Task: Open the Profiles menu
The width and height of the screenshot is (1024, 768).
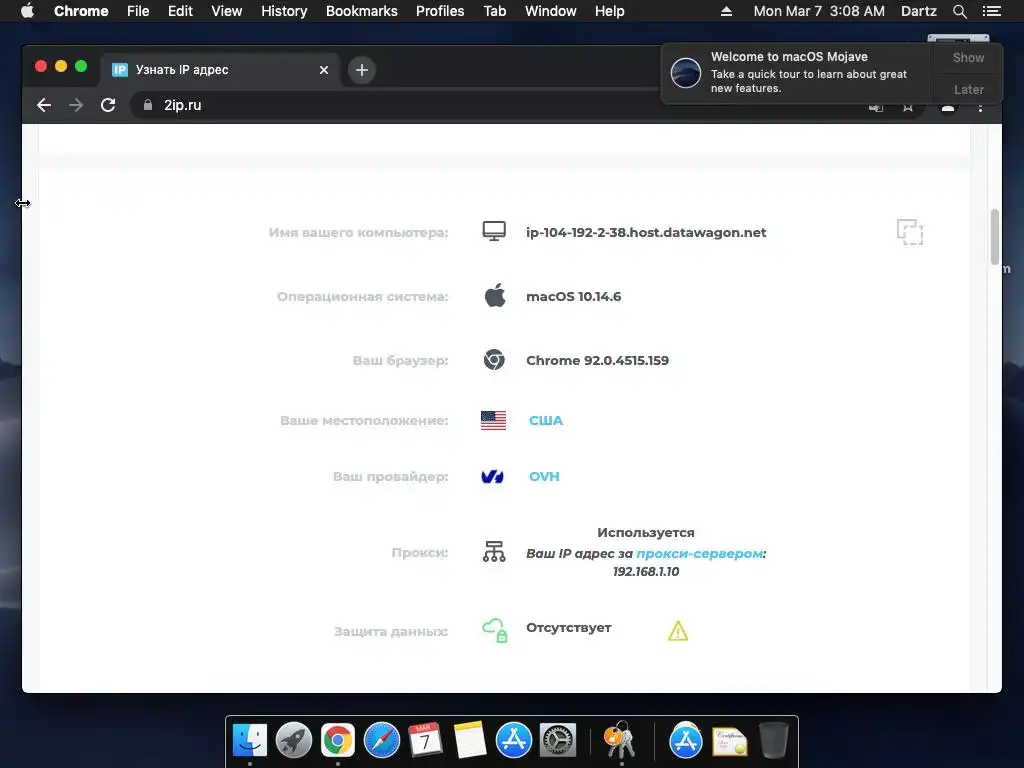Action: [x=440, y=11]
